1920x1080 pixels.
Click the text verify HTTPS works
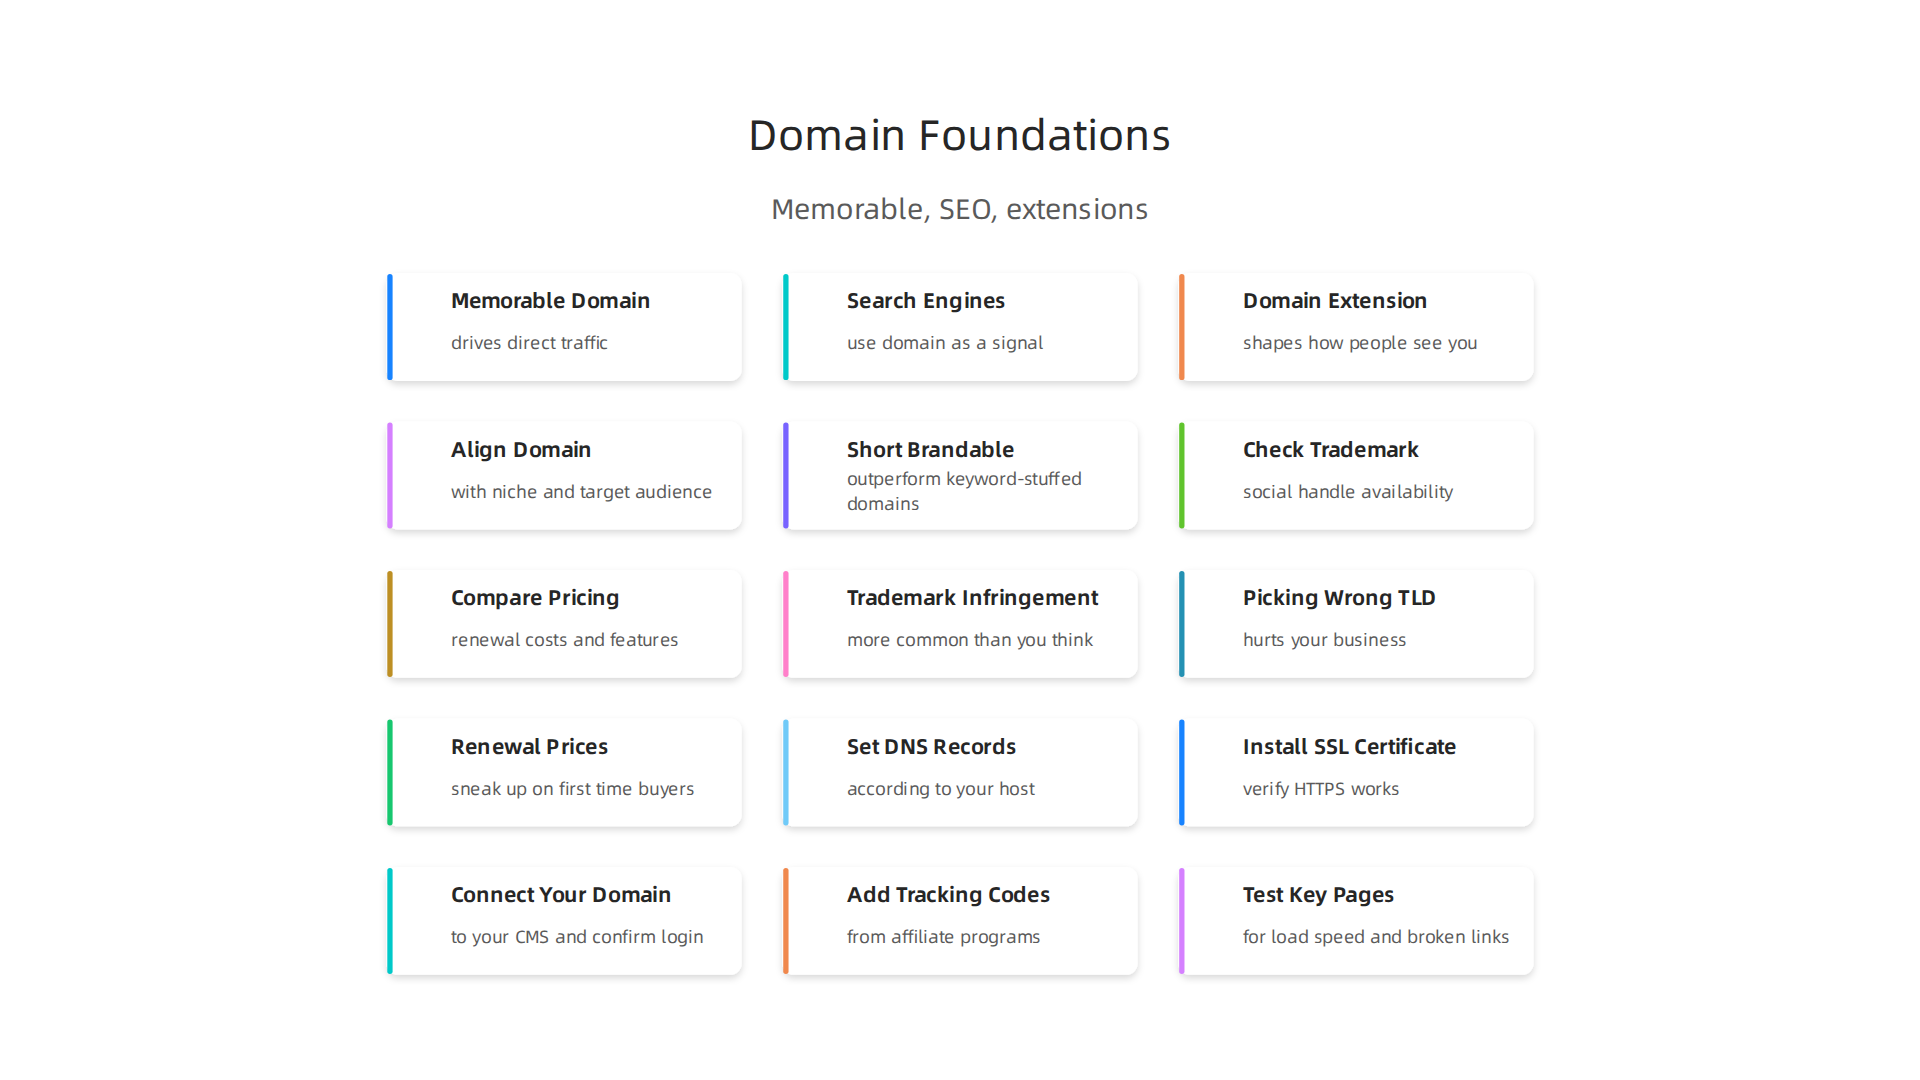click(1320, 789)
